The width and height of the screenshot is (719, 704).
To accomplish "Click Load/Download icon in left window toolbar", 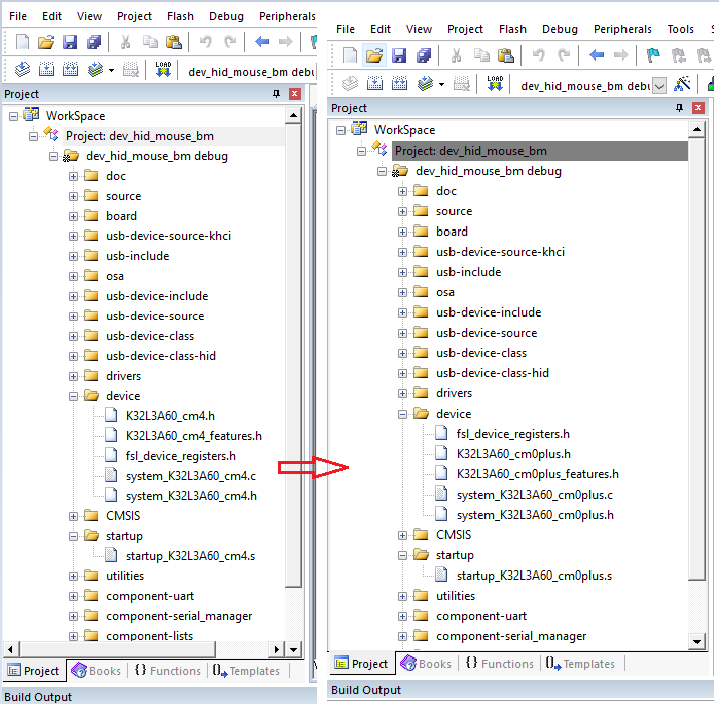I will (x=162, y=70).
